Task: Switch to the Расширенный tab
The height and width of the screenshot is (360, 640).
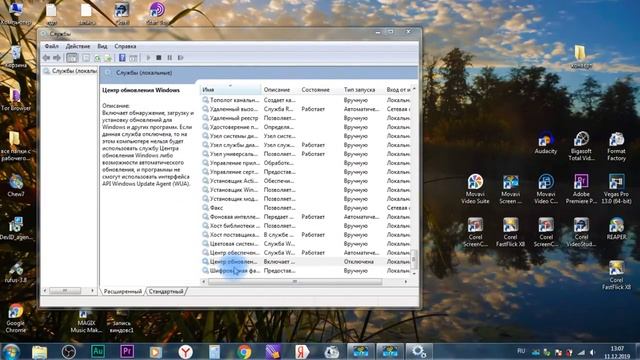Action: click(x=122, y=291)
